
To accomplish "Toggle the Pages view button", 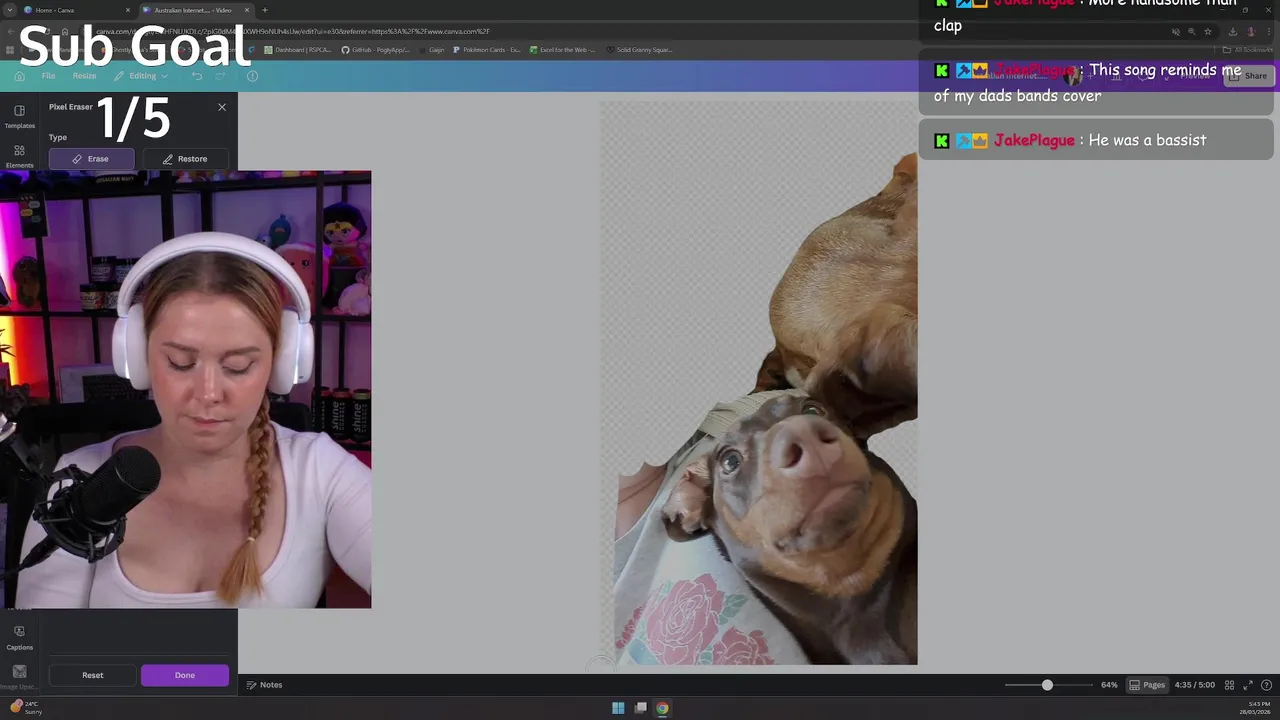I will click(x=1147, y=685).
